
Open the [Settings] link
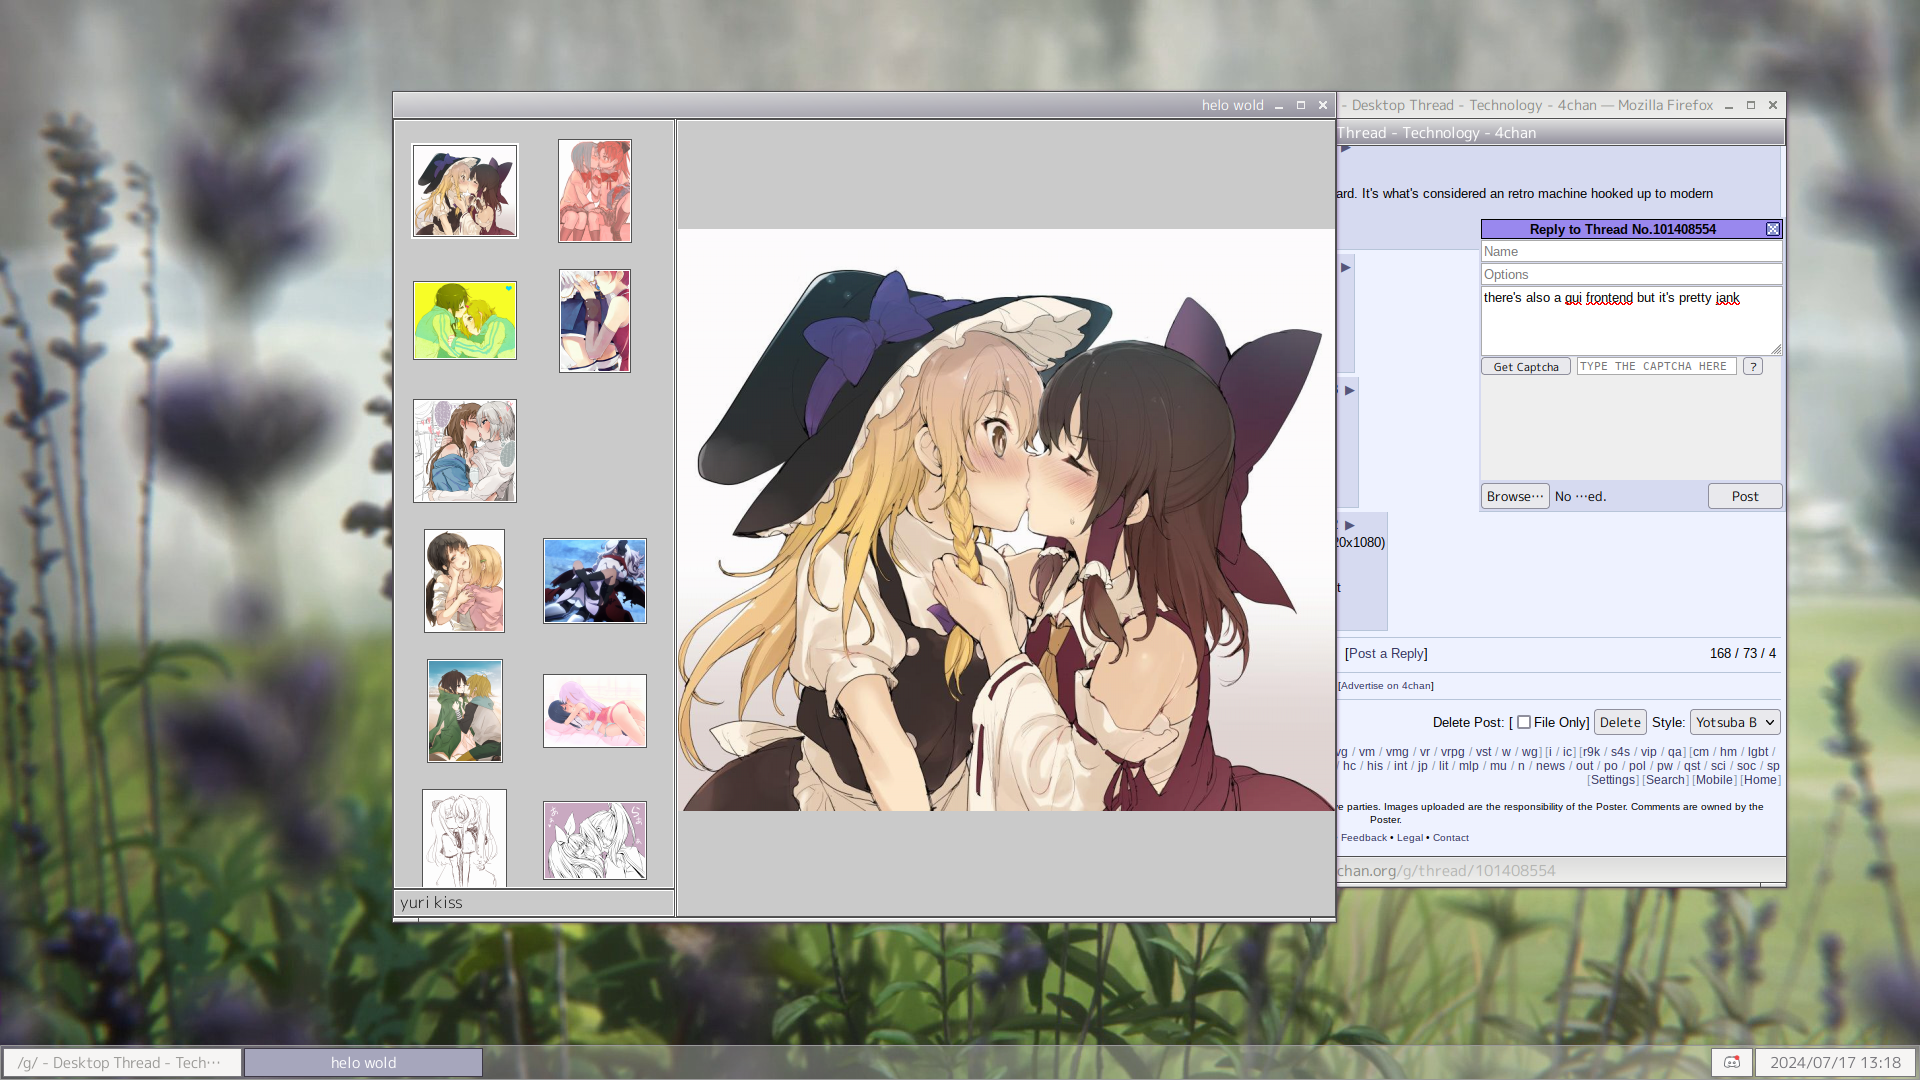[1612, 780]
